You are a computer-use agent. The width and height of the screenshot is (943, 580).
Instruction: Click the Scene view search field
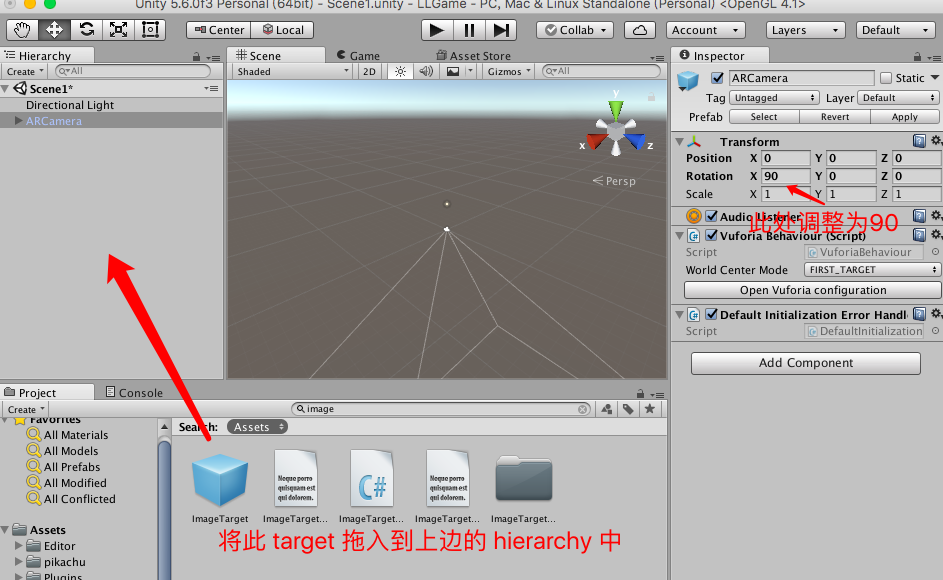(601, 71)
